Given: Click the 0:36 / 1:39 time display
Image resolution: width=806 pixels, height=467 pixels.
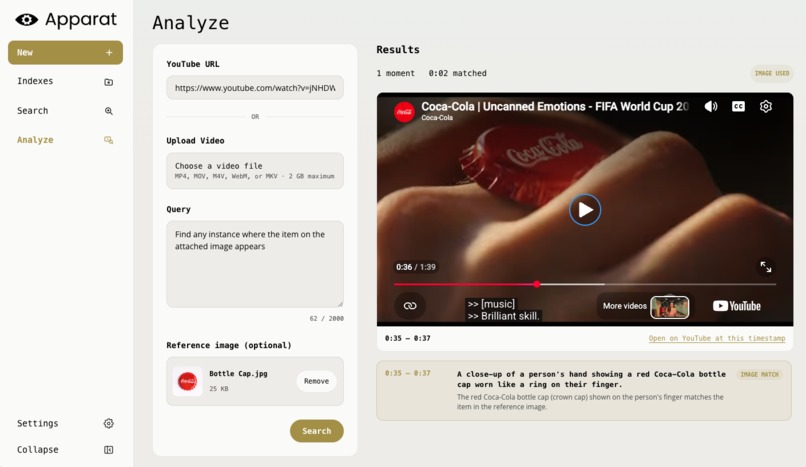Looking at the screenshot, I should tap(415, 267).
